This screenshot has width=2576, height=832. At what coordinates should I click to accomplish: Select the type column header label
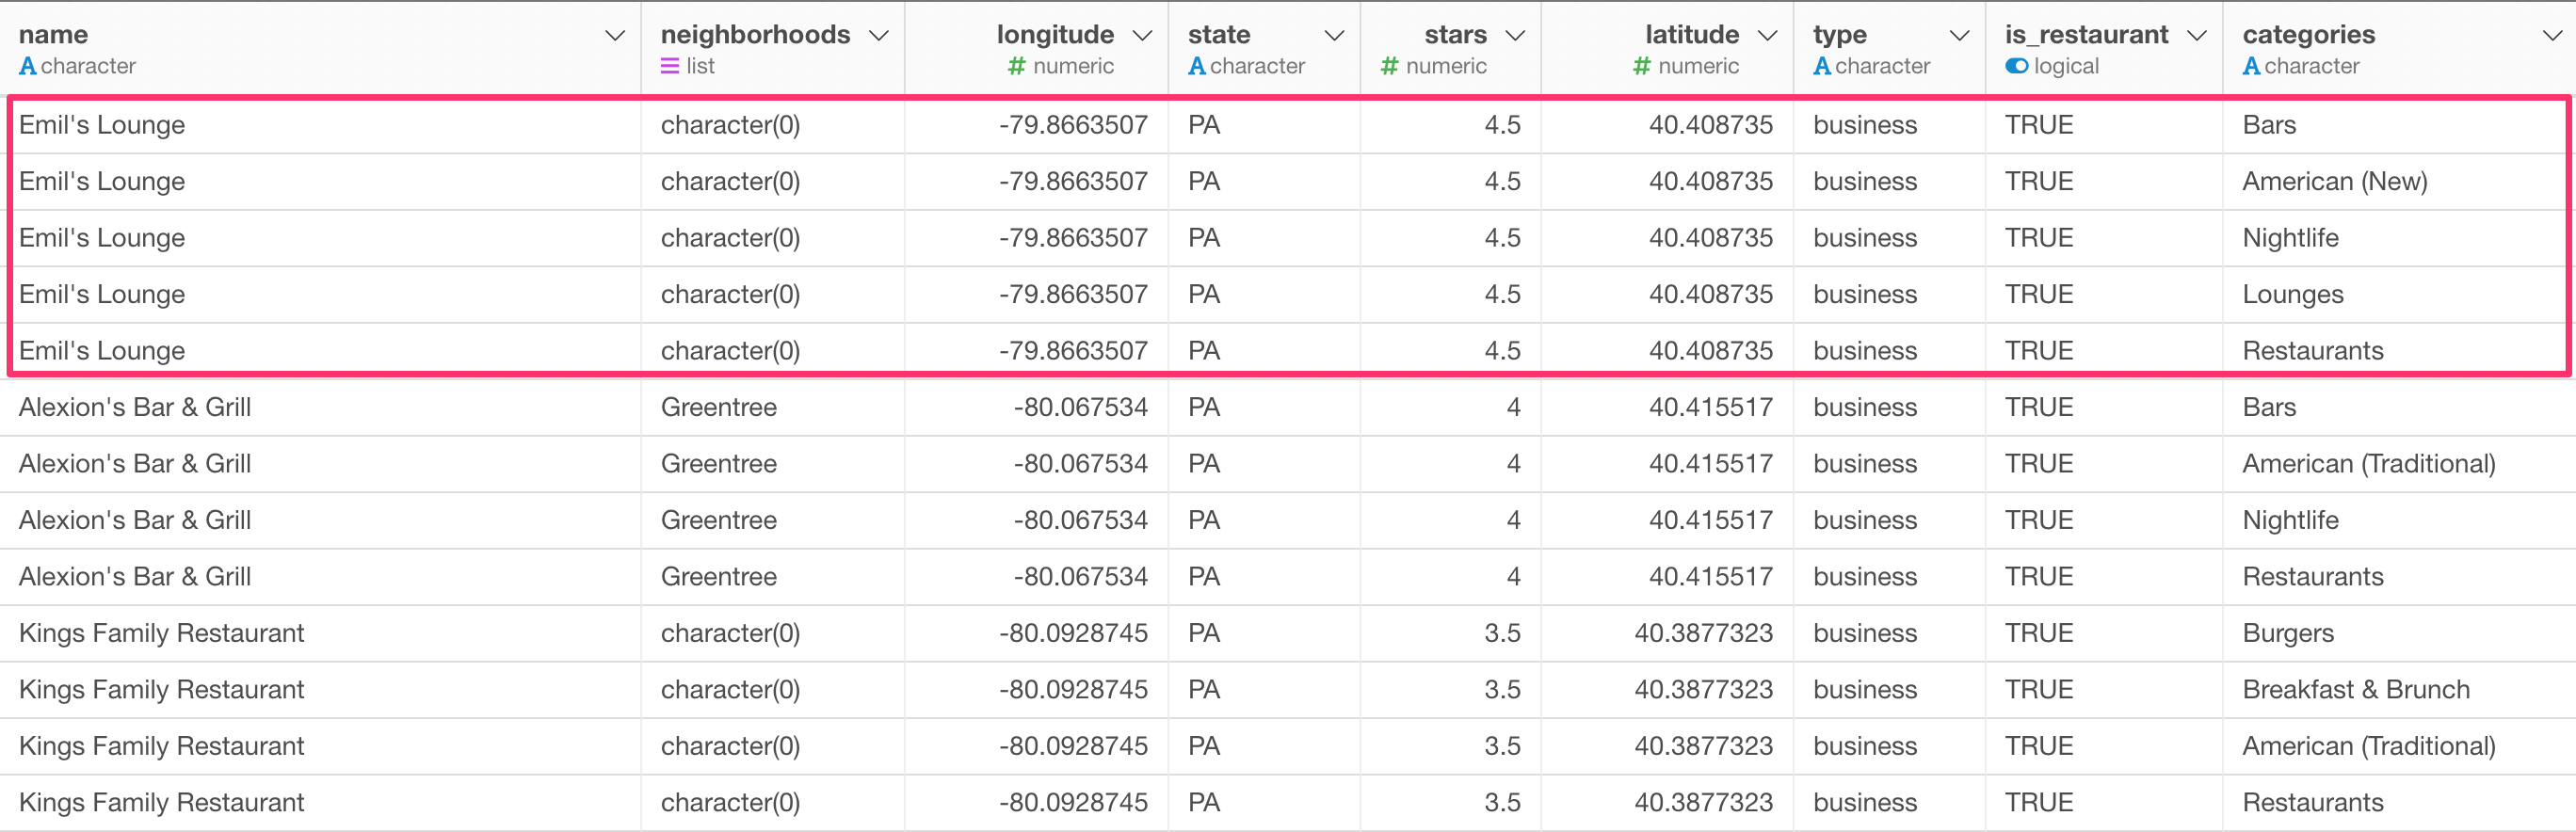pos(1840,35)
